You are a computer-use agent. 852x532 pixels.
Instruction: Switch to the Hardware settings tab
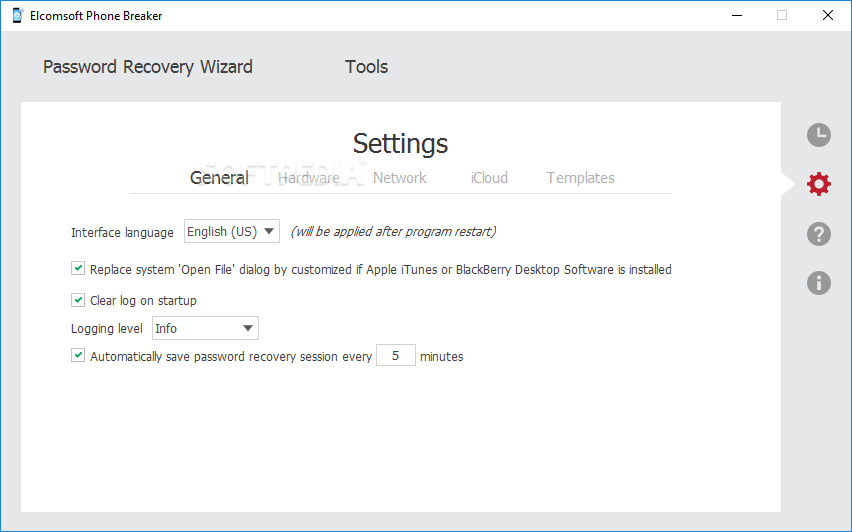[x=309, y=178]
